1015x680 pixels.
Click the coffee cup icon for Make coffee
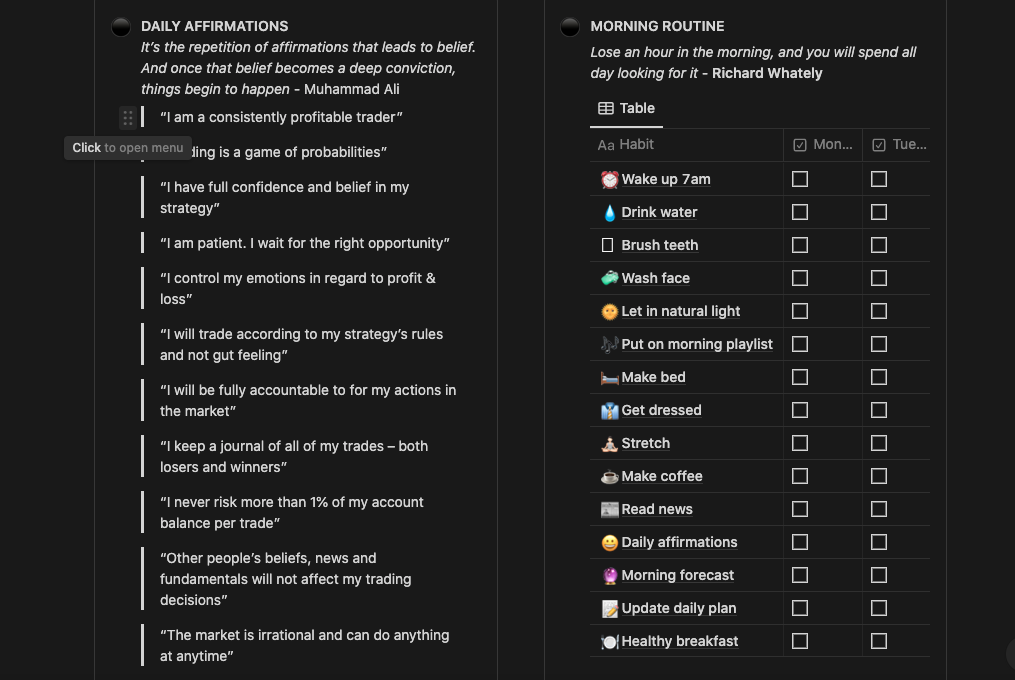point(609,477)
